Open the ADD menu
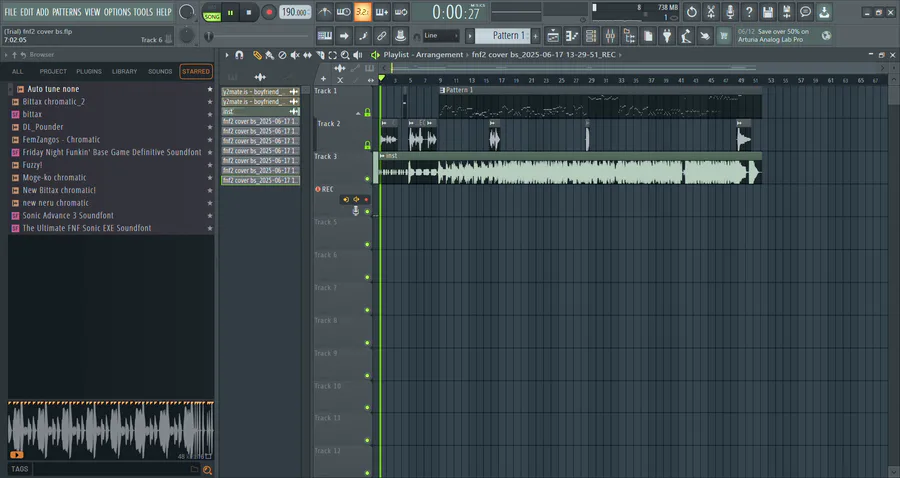 pos(42,11)
